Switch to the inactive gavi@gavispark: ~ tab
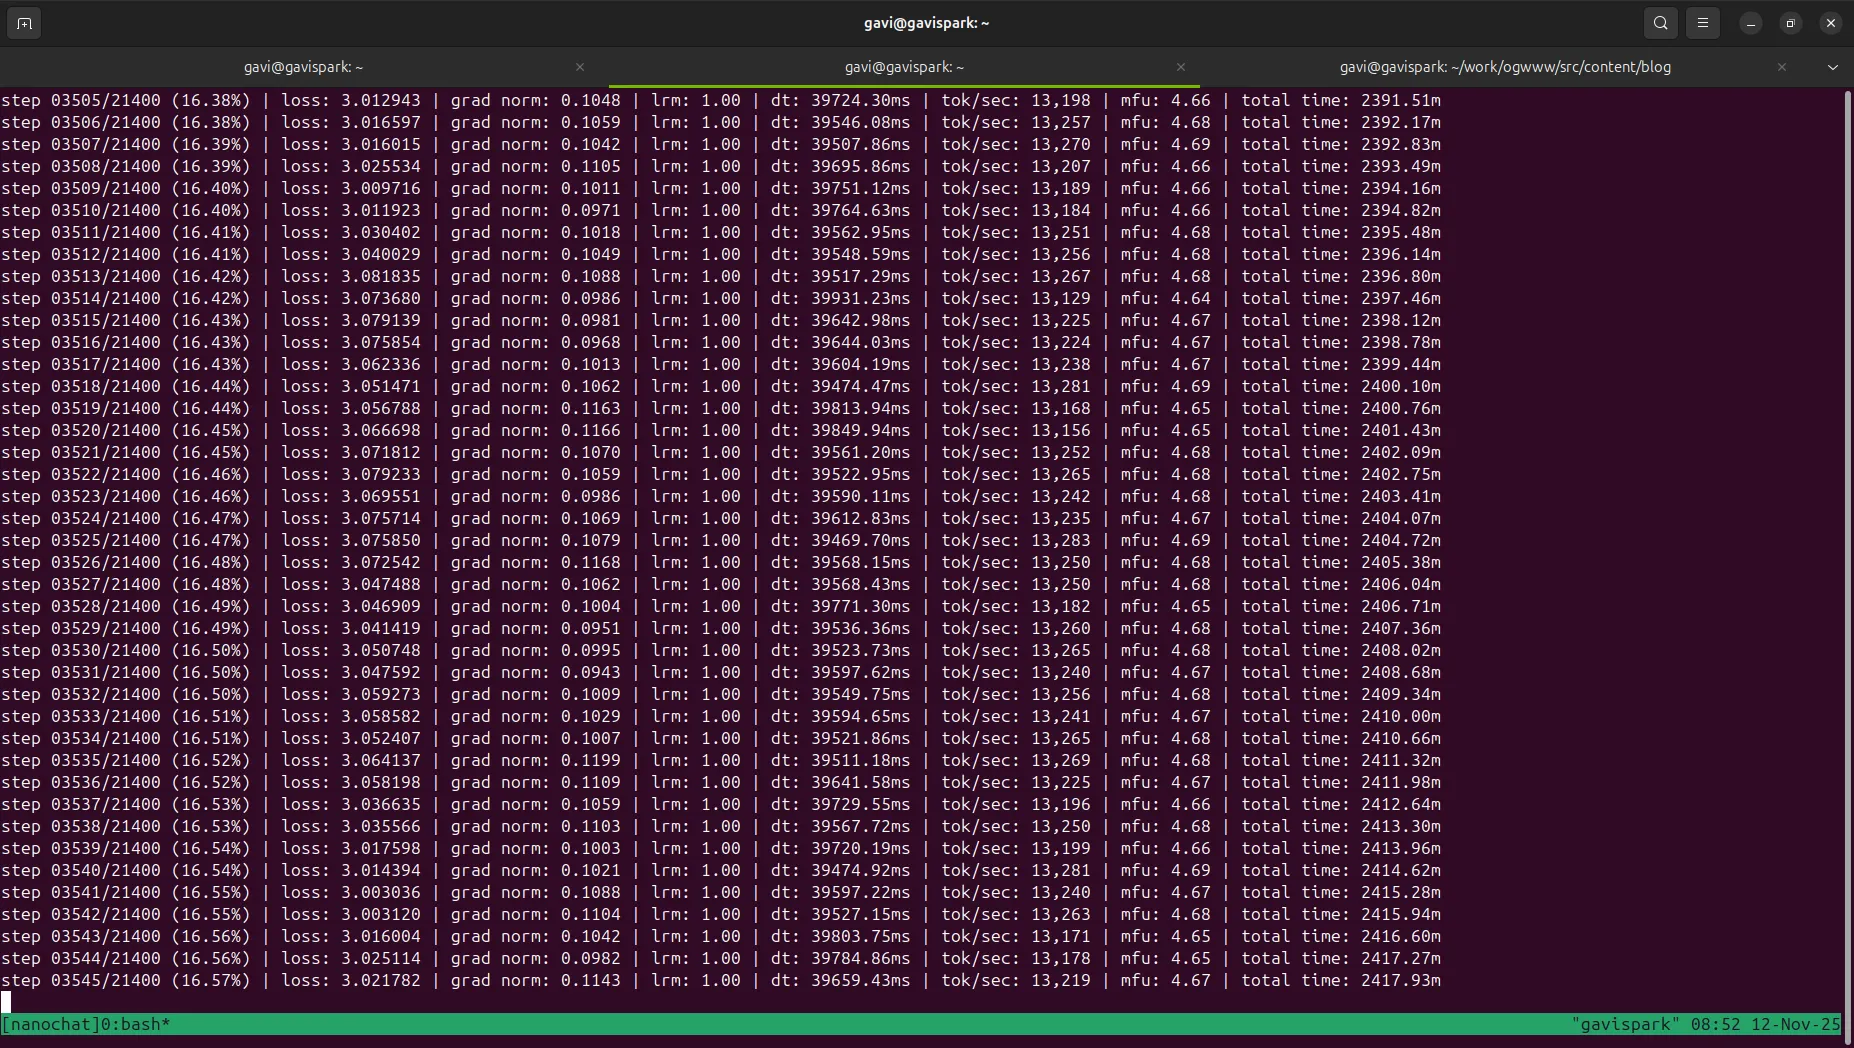 303,67
